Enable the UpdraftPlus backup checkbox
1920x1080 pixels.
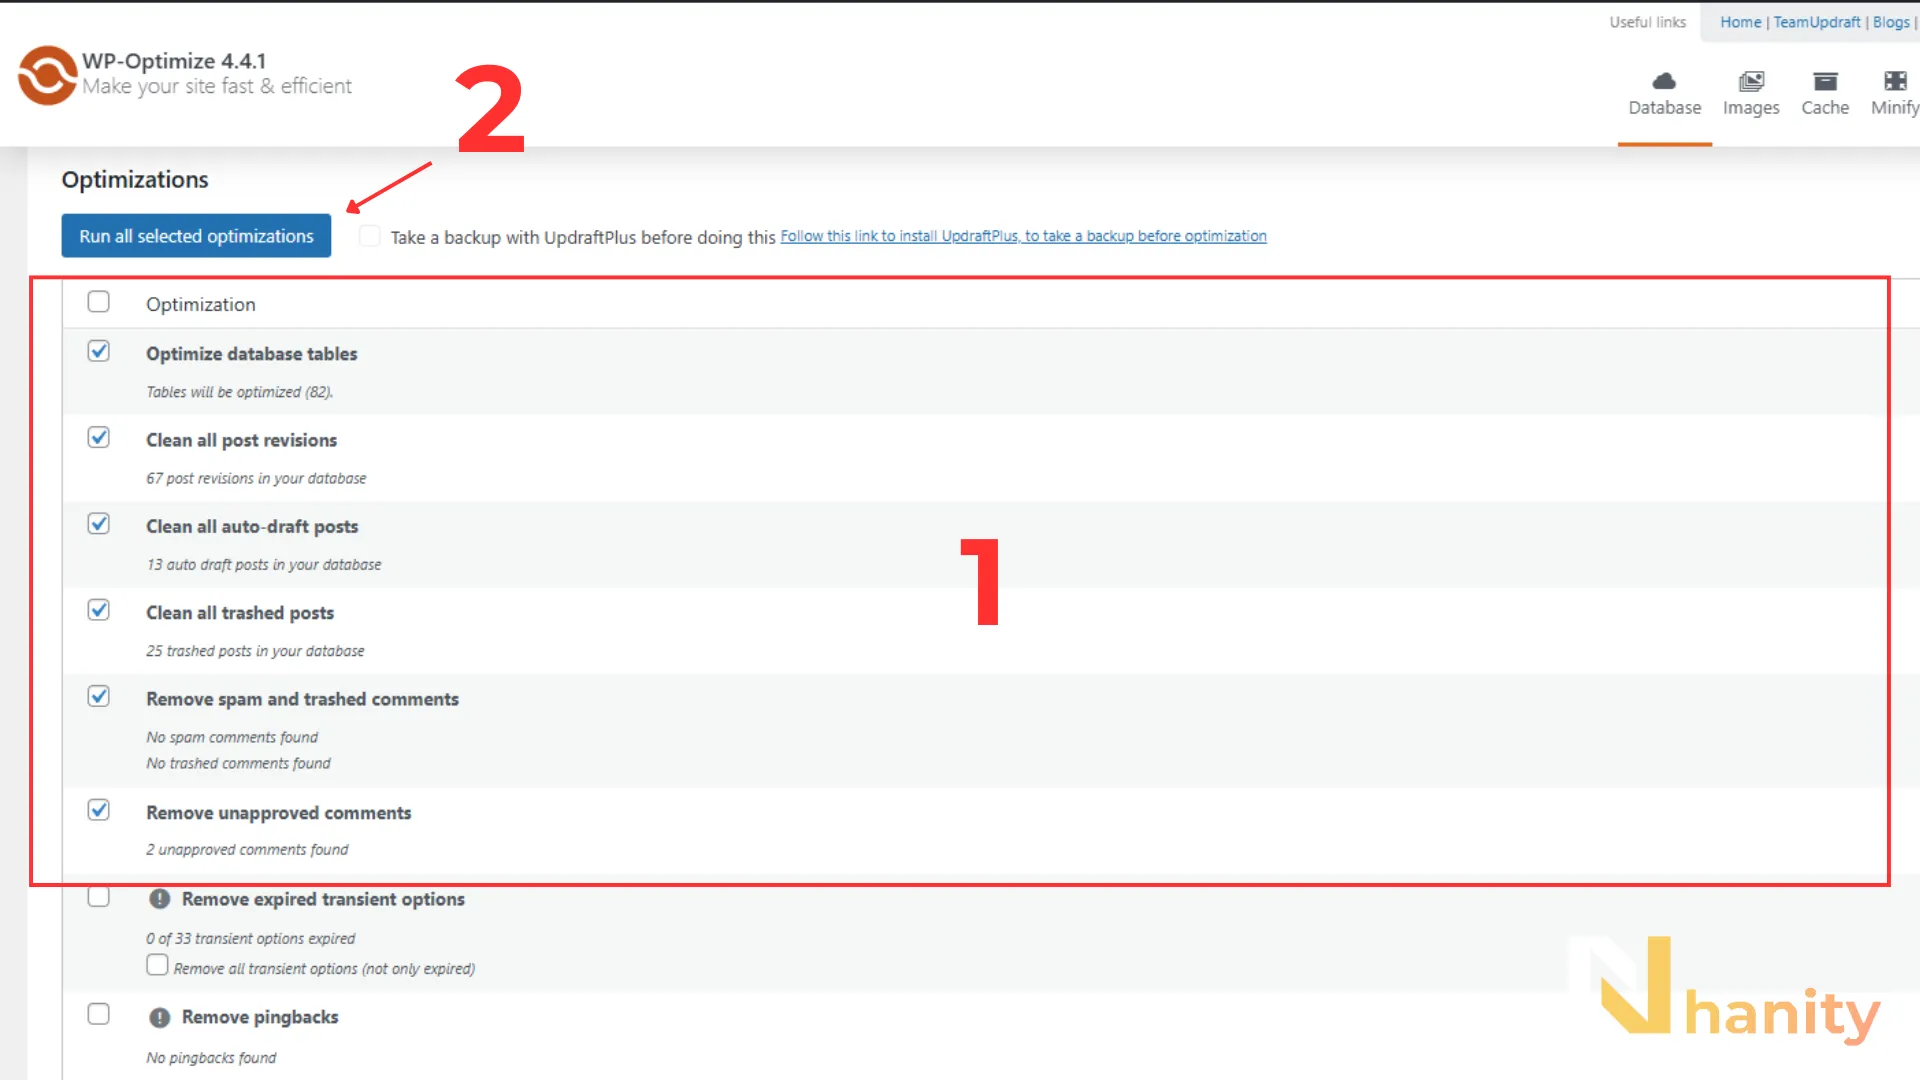tap(370, 236)
